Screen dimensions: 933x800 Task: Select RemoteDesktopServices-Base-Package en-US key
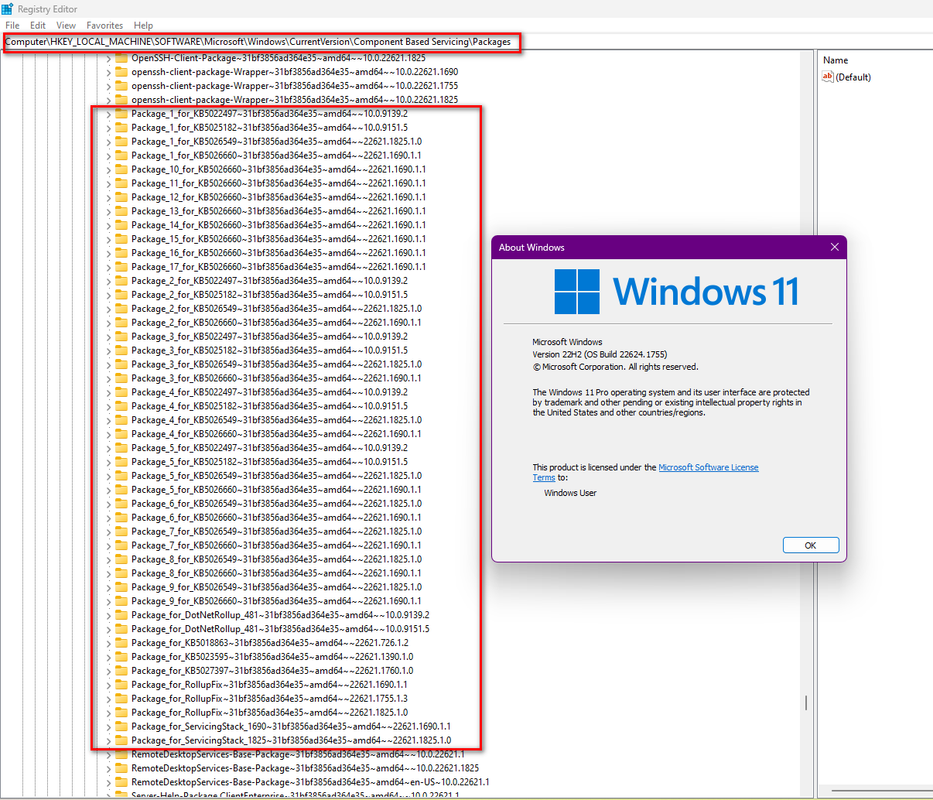(310, 782)
